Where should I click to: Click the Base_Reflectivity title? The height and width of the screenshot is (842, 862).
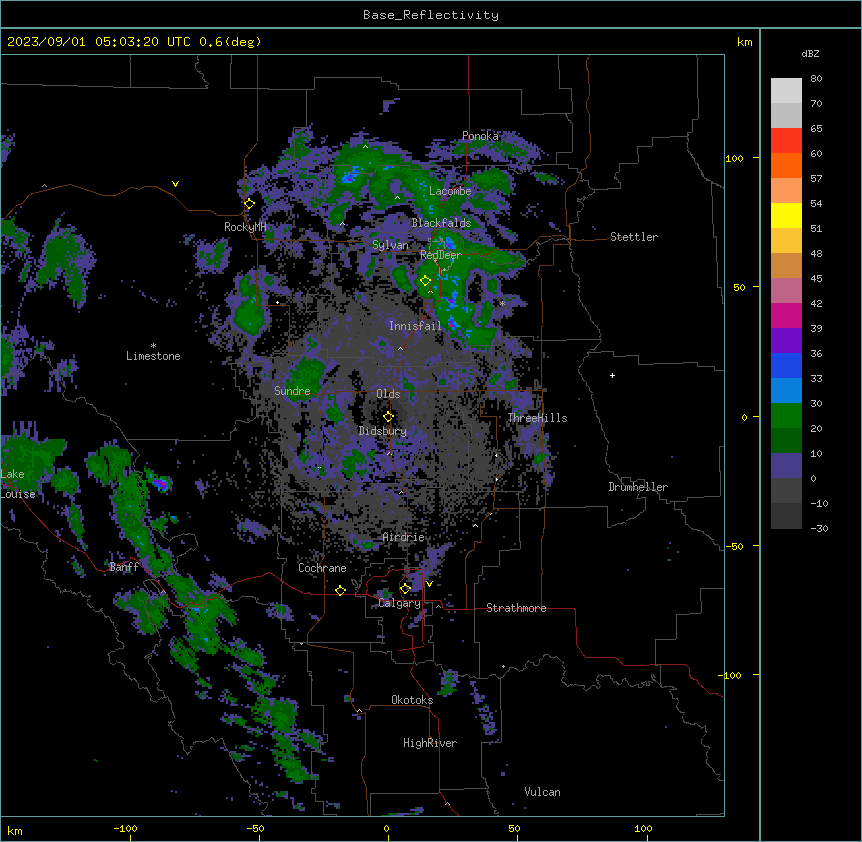(x=431, y=15)
